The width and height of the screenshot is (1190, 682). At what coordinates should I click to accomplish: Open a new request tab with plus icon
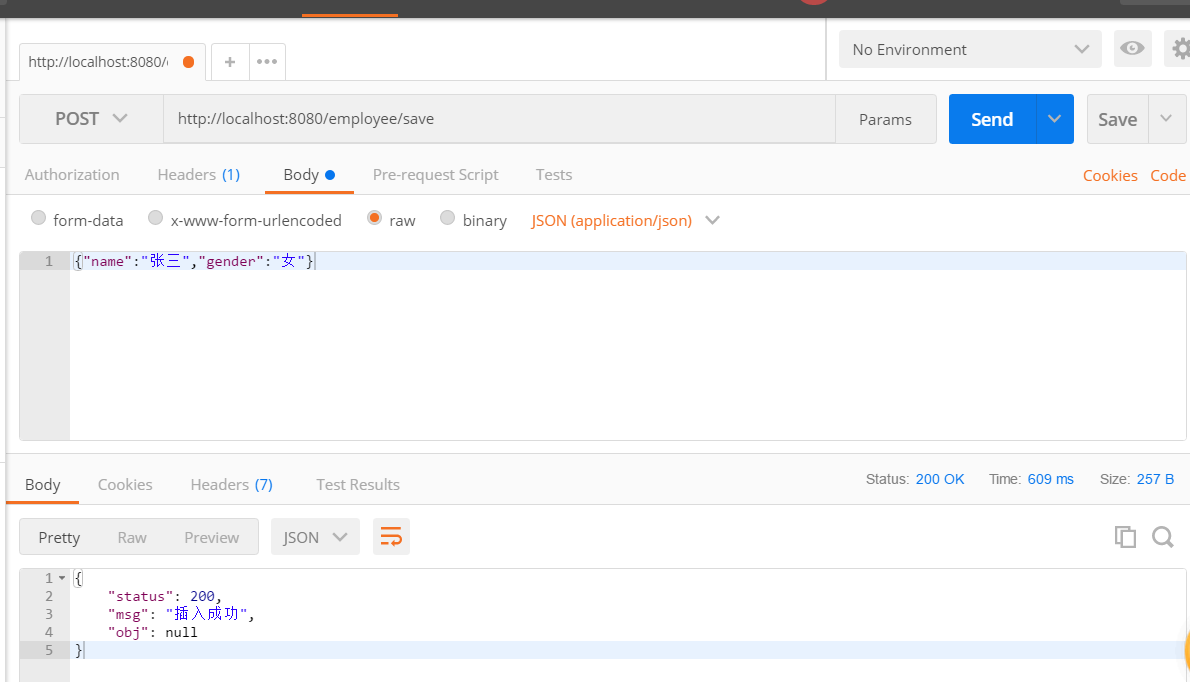click(230, 62)
